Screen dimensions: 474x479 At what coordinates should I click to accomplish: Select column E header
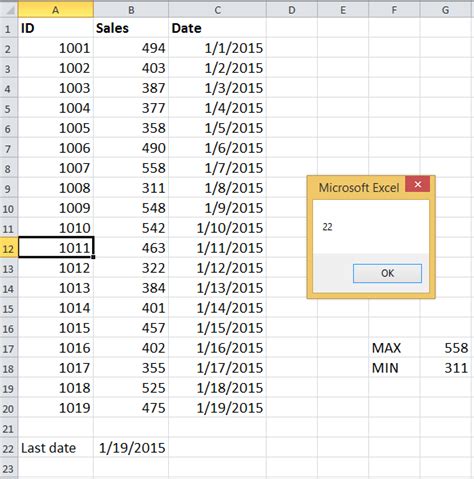[x=343, y=10]
